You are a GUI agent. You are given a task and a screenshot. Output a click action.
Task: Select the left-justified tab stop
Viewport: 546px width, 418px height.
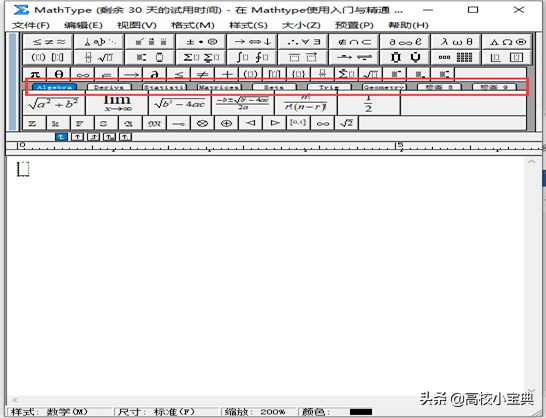[x=61, y=137]
